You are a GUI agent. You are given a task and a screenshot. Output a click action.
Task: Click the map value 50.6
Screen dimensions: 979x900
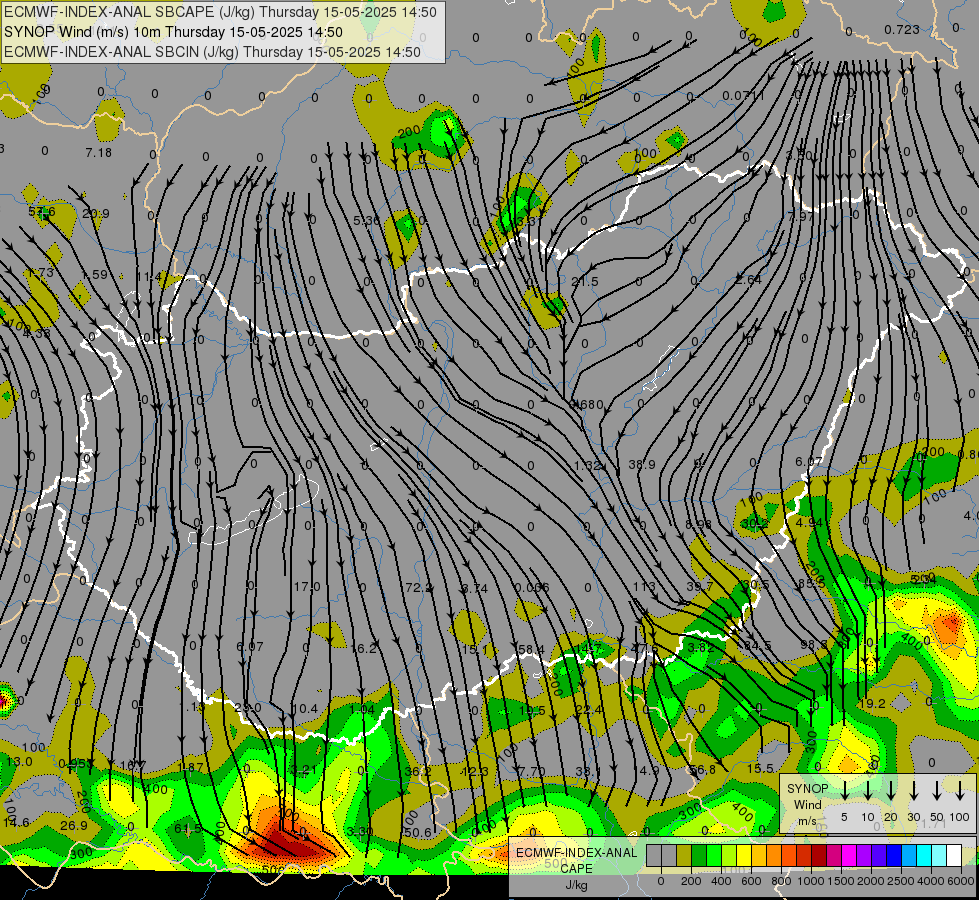(418, 833)
